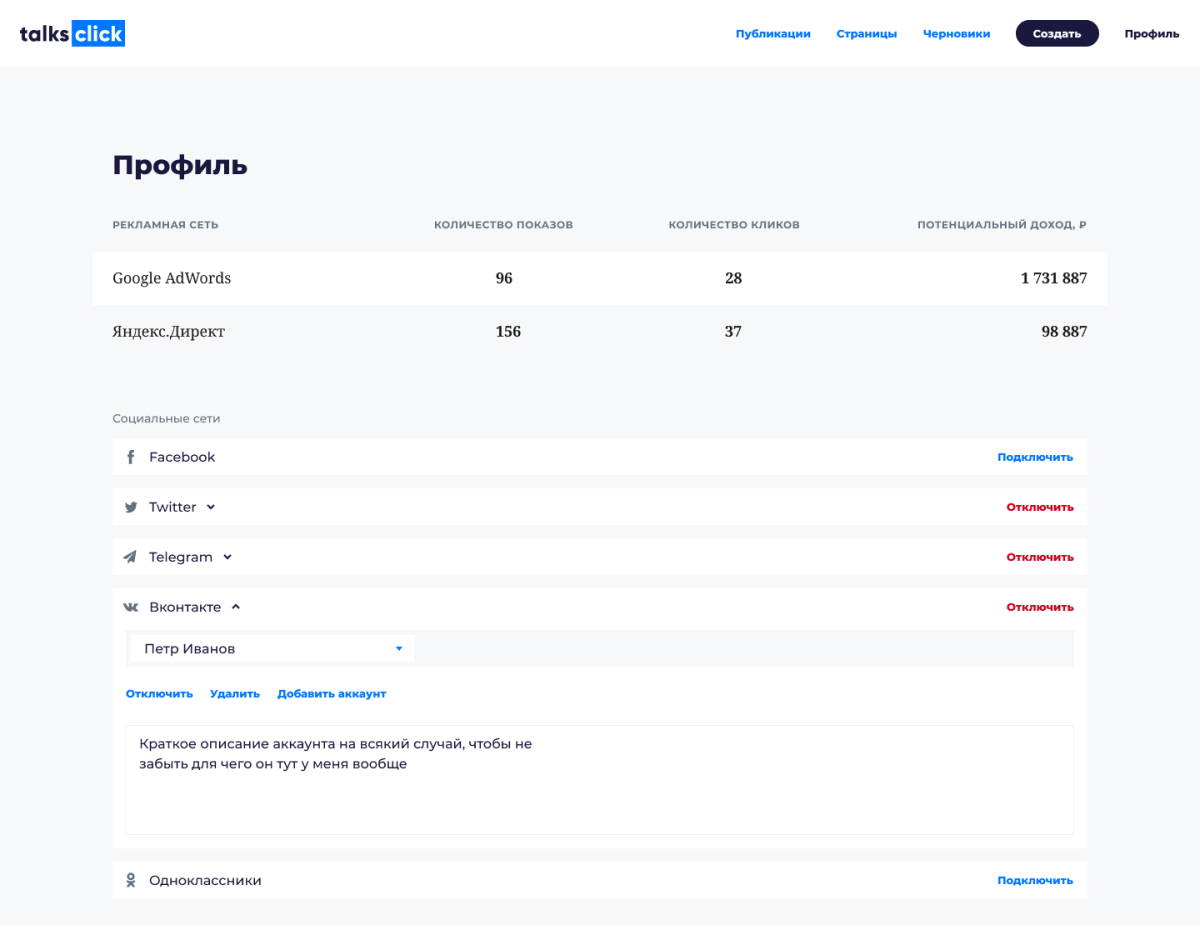Viewport: 1200px width, 925px height.
Task: Click the 96 impressions value
Action: click(504, 278)
